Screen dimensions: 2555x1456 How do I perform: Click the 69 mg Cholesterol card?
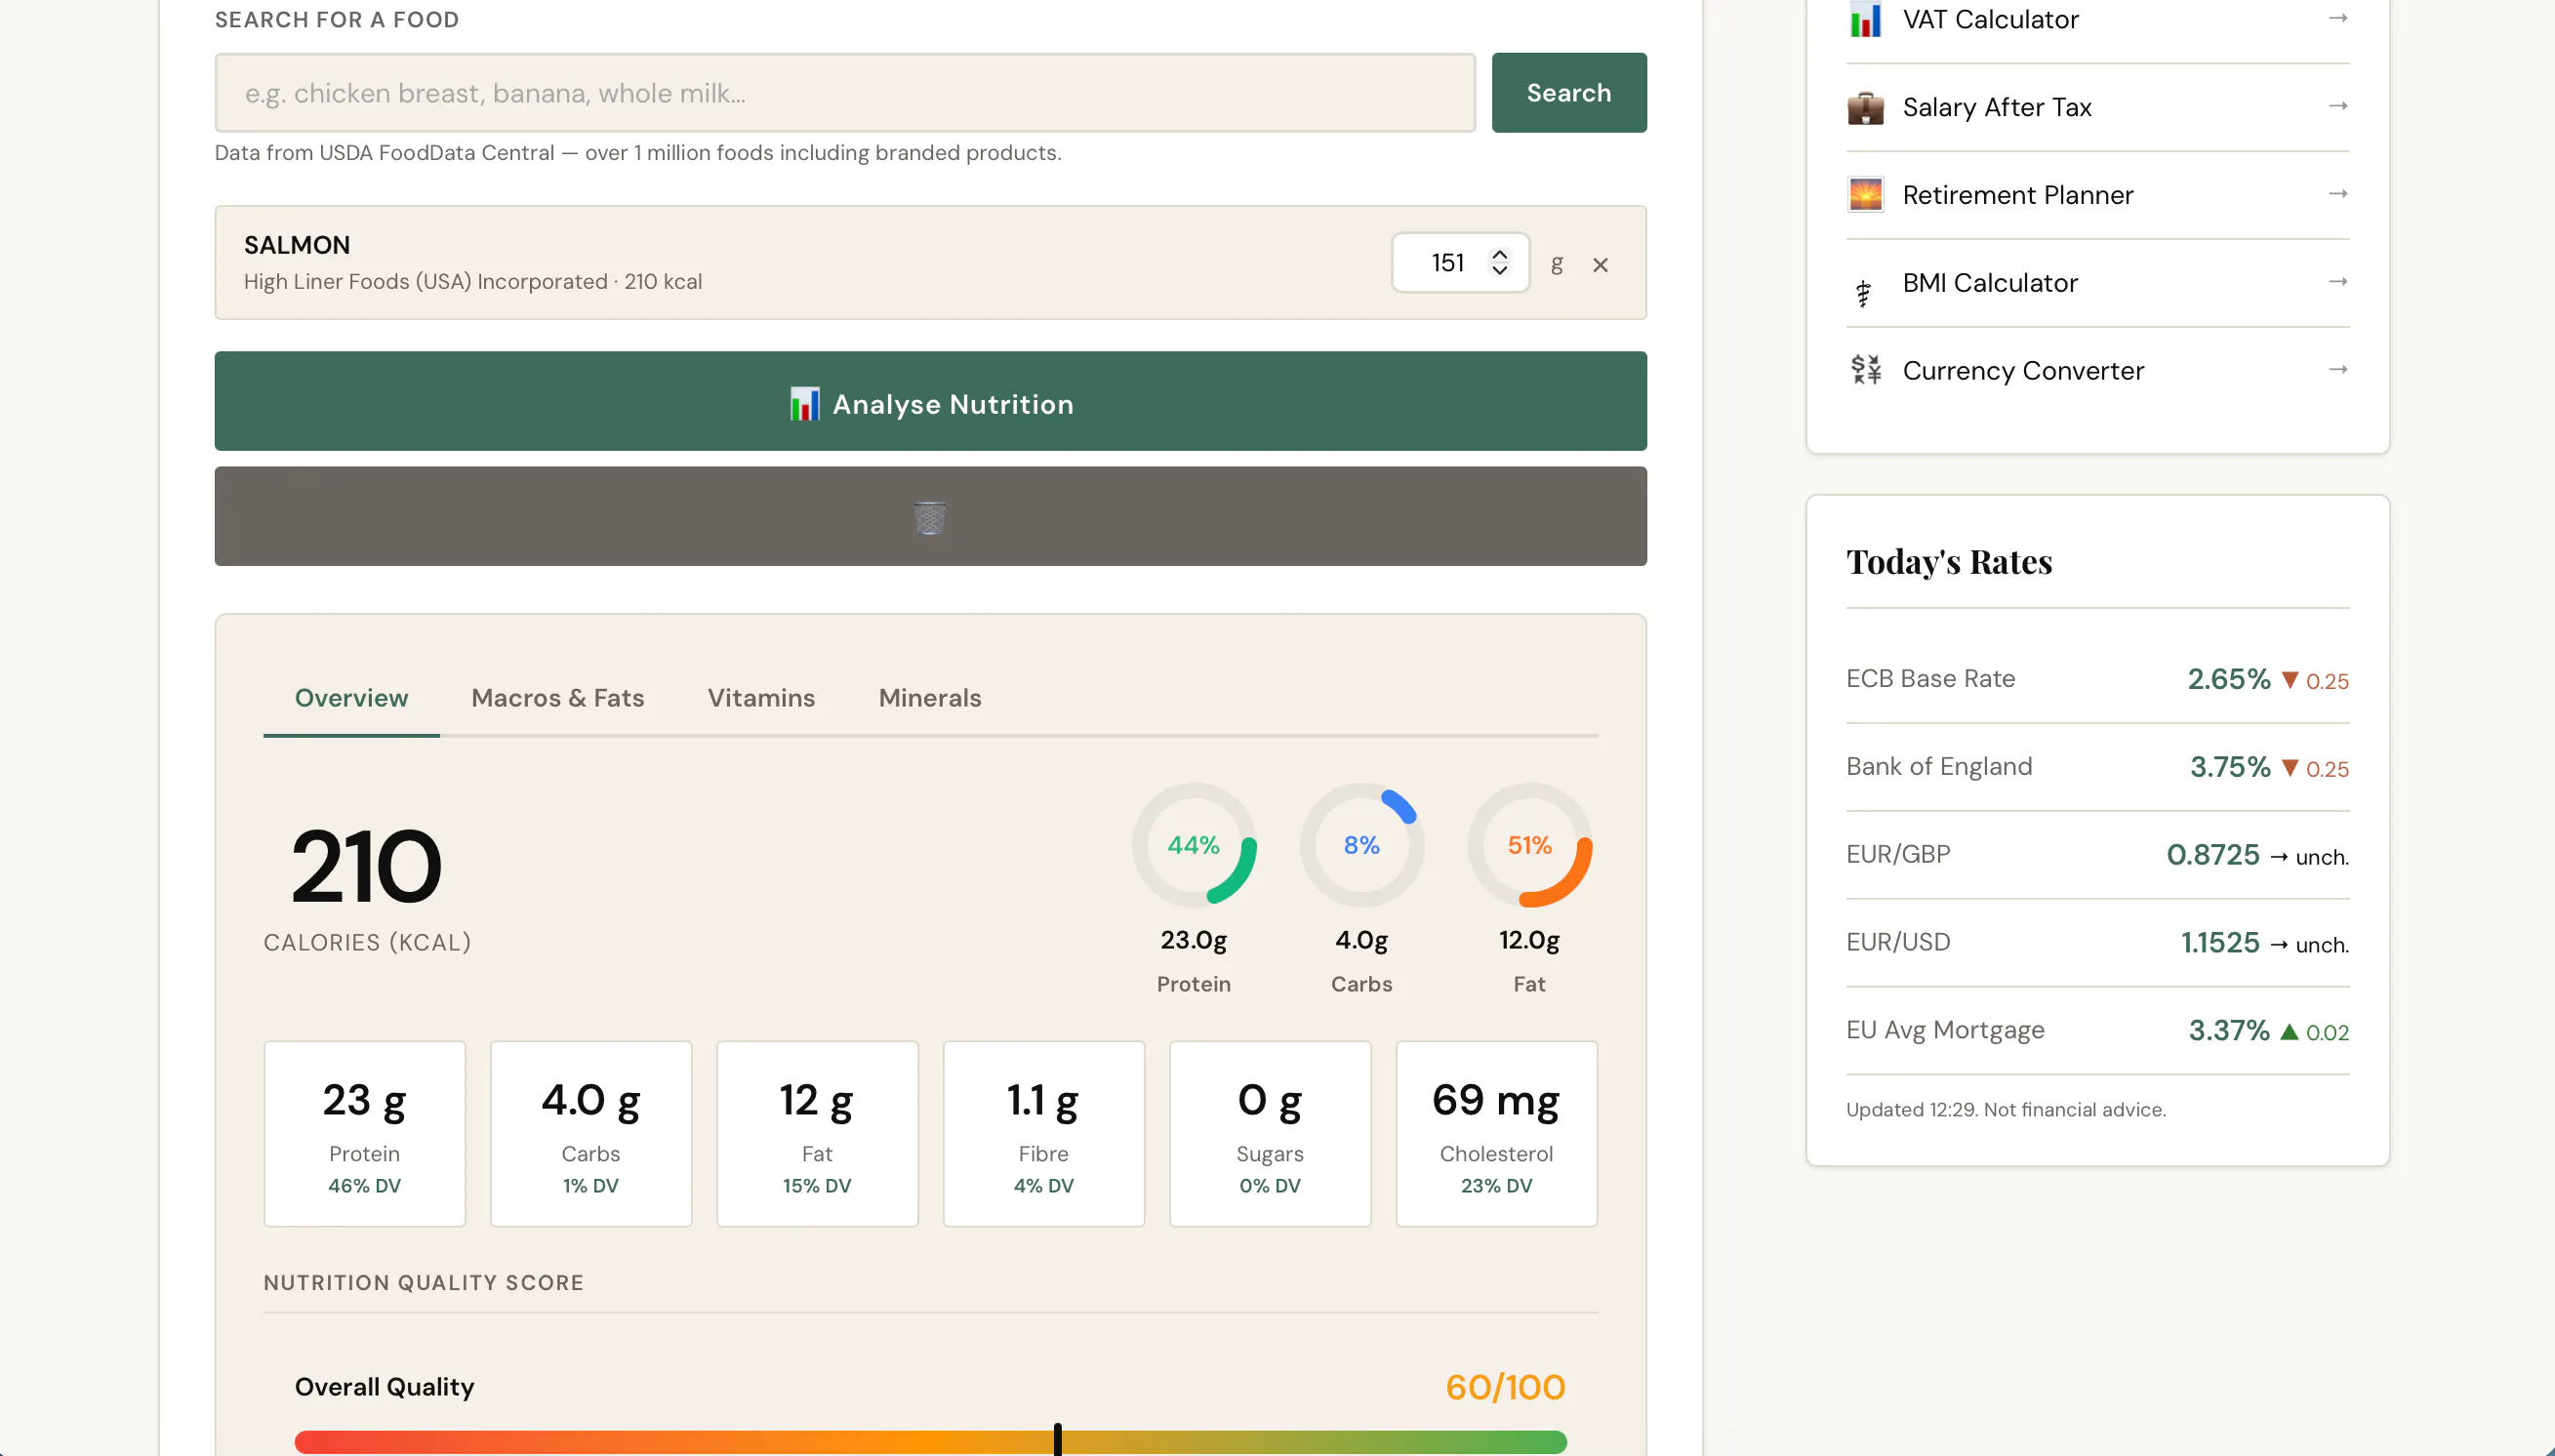click(1496, 1134)
